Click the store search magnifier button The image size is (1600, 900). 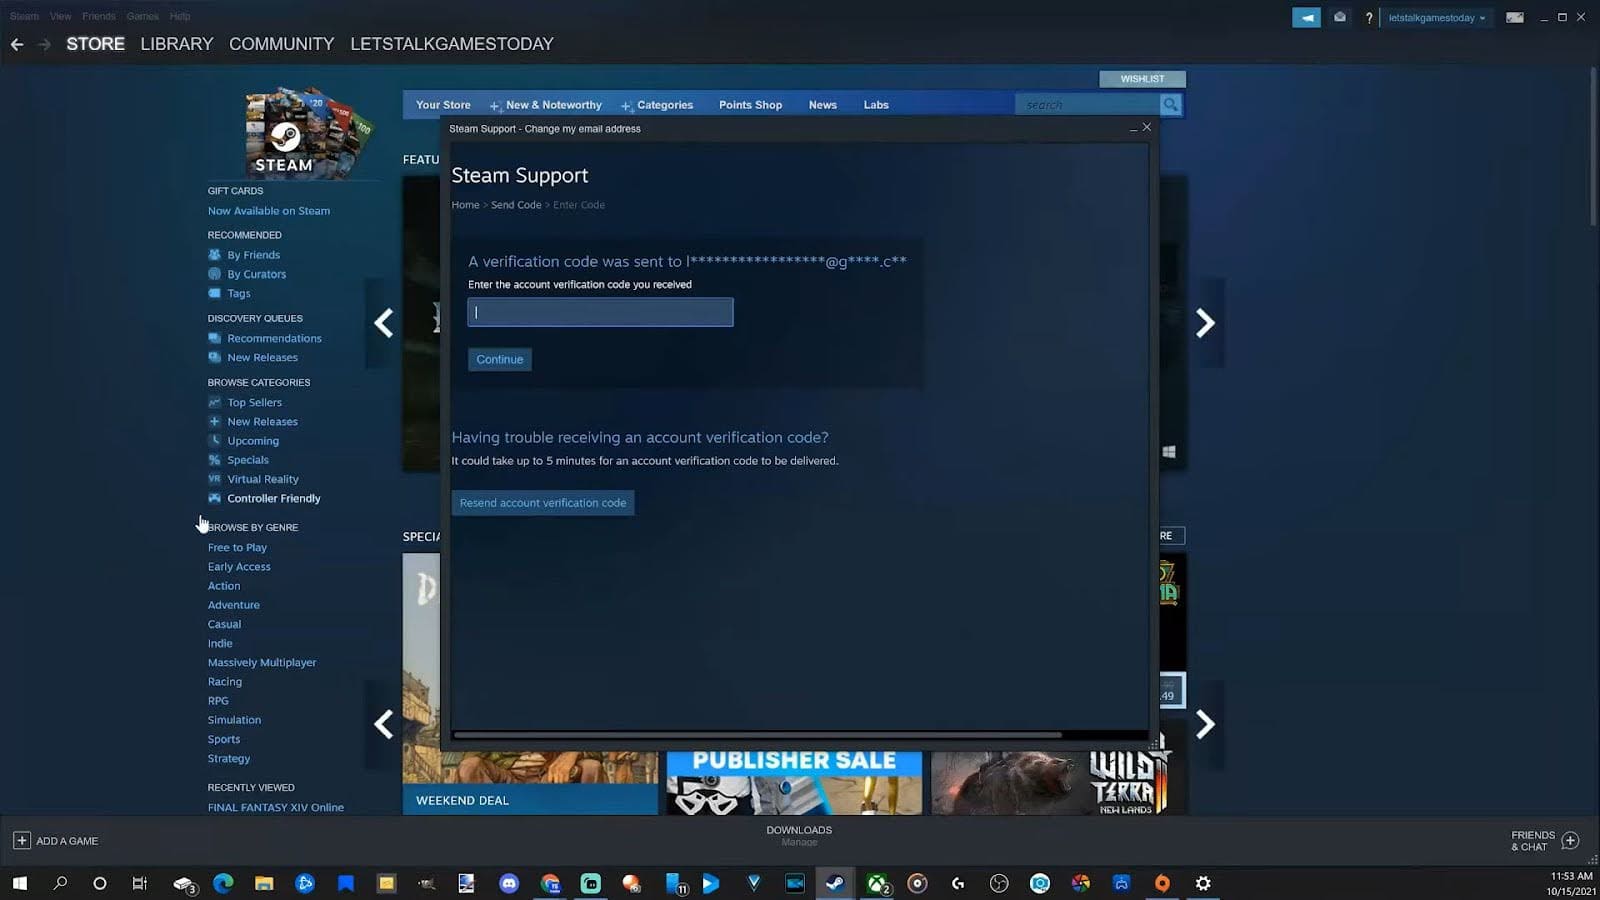click(x=1171, y=104)
